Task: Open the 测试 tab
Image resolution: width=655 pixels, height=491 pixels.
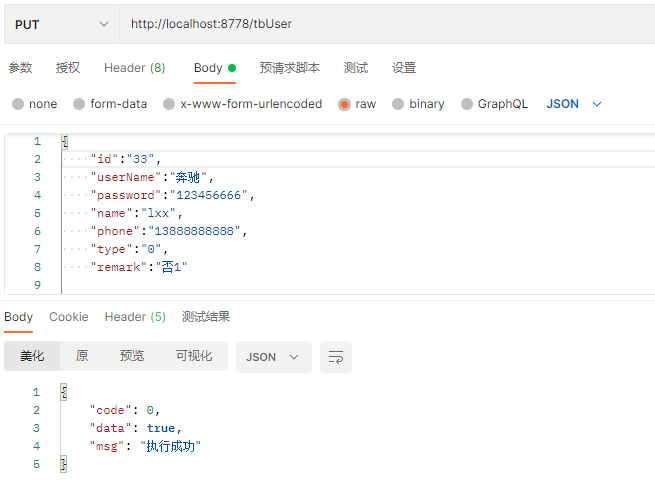Action: (355, 68)
